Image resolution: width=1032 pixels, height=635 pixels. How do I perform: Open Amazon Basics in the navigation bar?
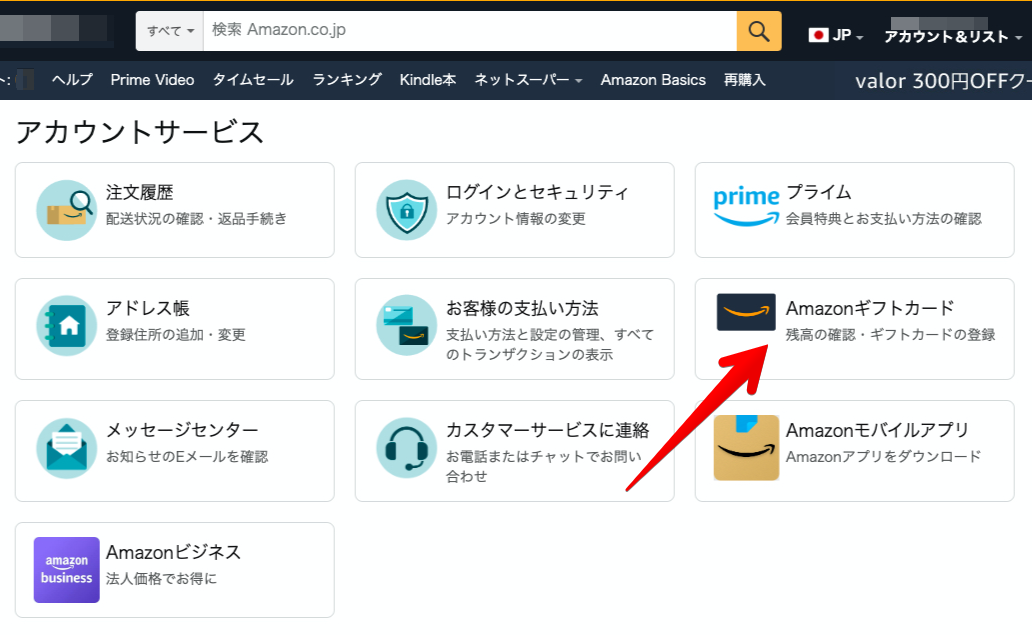point(653,80)
